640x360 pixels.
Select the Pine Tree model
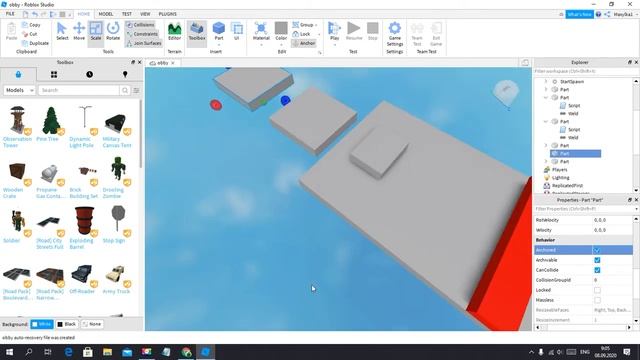click(x=51, y=124)
